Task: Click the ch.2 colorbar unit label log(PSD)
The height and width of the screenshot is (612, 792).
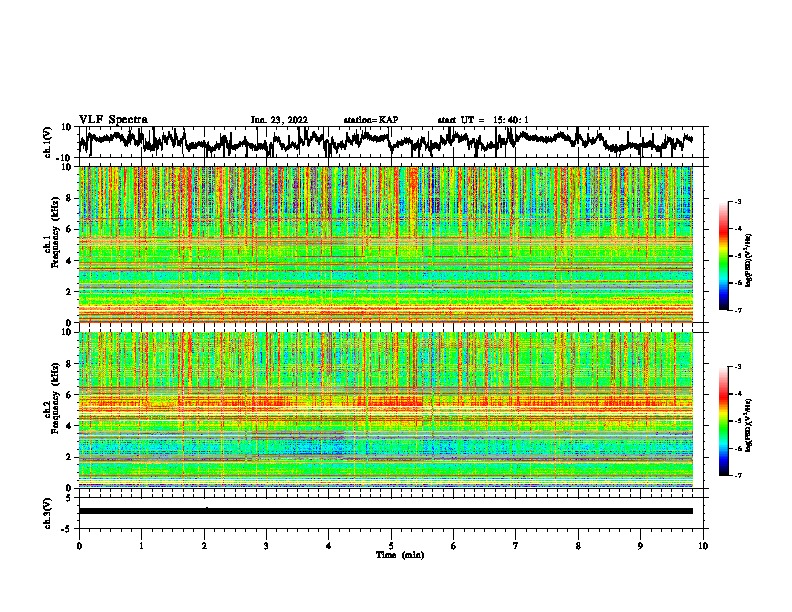Action: (x=749, y=425)
